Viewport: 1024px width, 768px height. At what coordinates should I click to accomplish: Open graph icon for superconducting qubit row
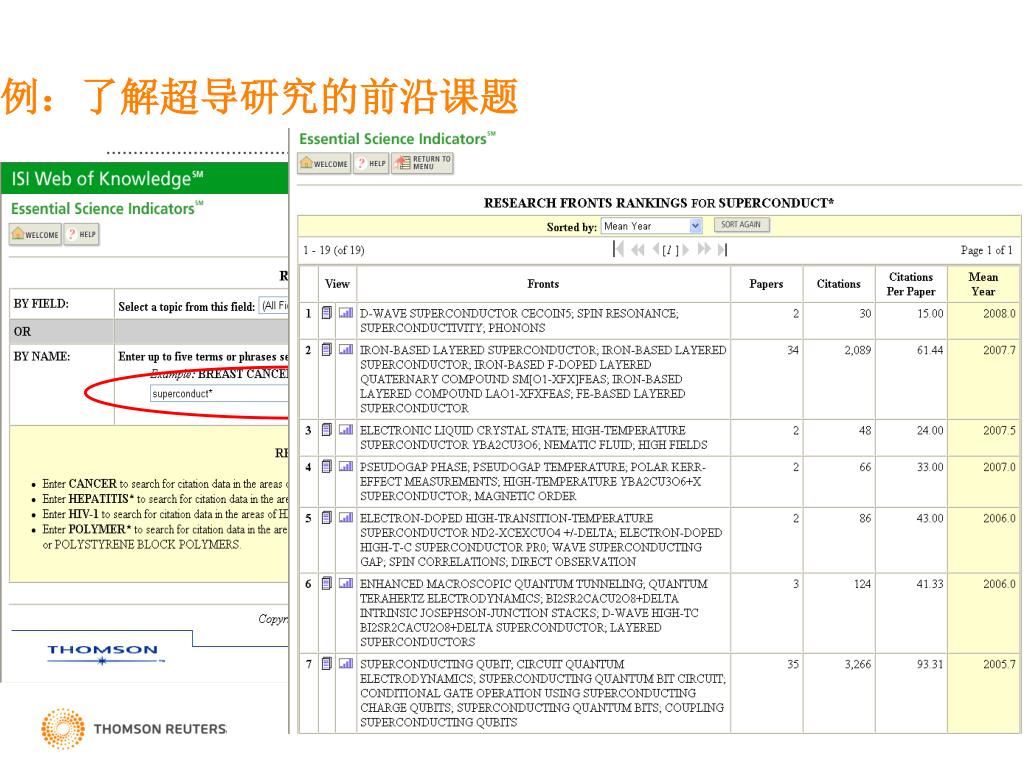pyautogui.click(x=346, y=664)
